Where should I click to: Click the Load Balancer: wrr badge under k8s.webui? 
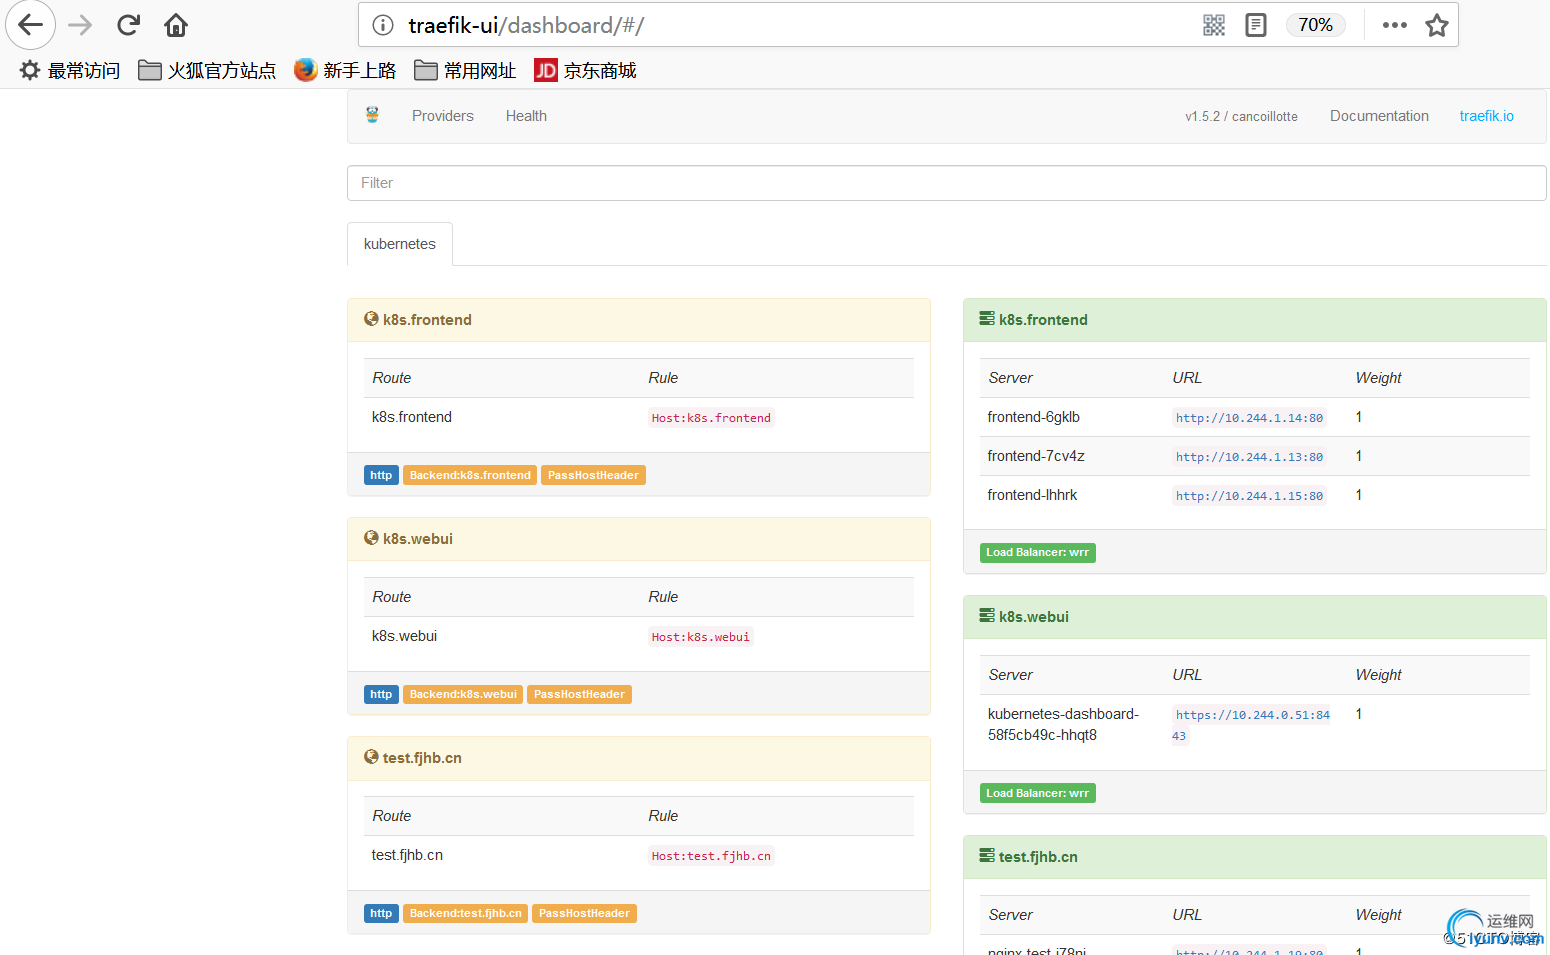pos(1037,793)
